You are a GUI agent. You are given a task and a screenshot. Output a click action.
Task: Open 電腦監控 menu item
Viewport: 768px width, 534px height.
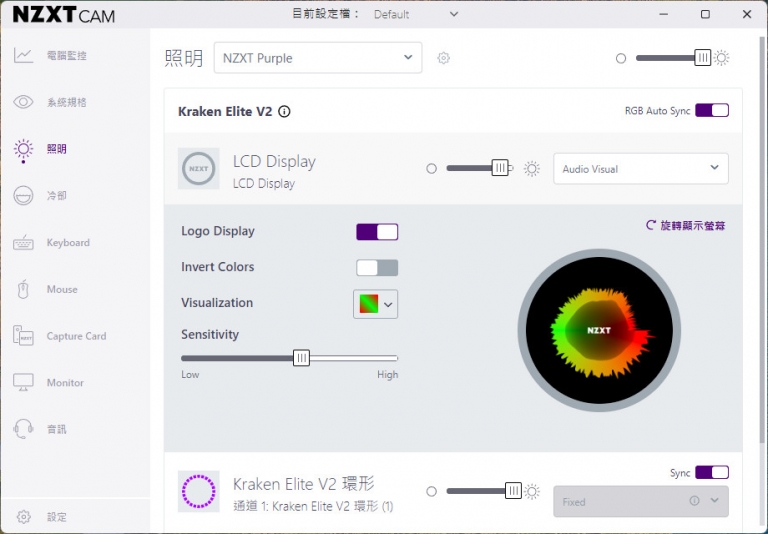click(x=67, y=55)
